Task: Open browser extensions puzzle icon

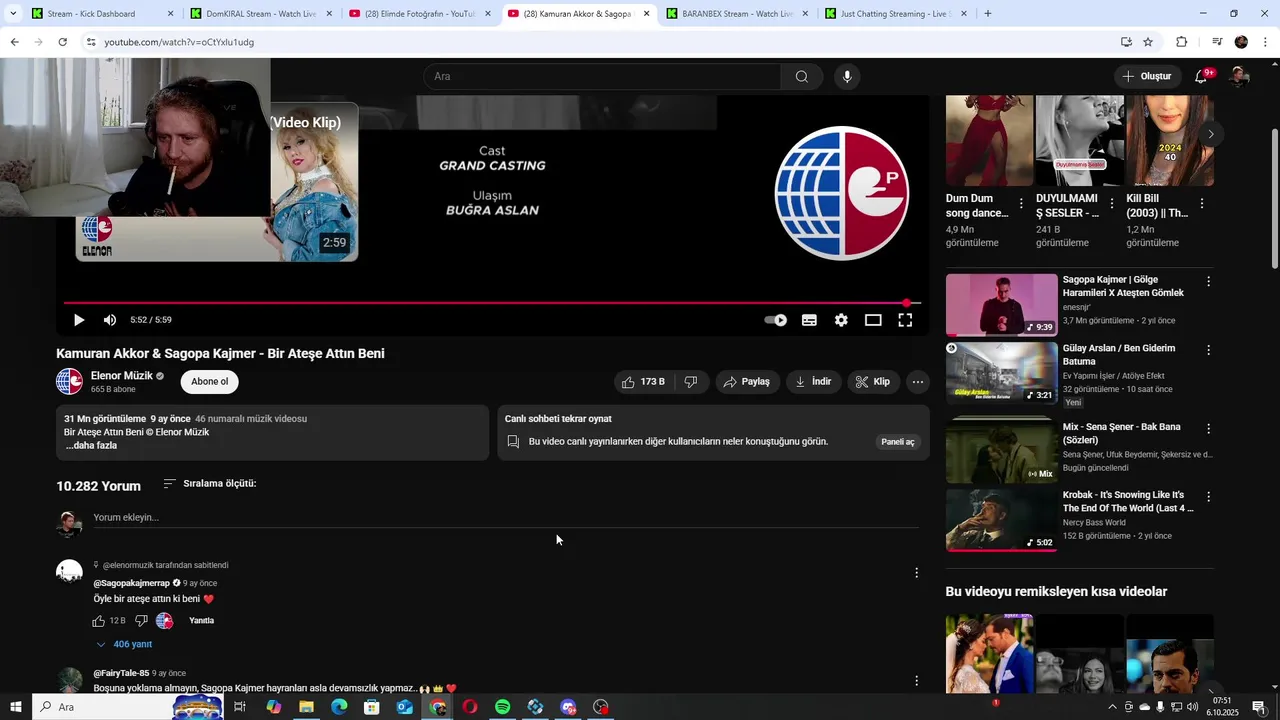Action: pos(1182,42)
